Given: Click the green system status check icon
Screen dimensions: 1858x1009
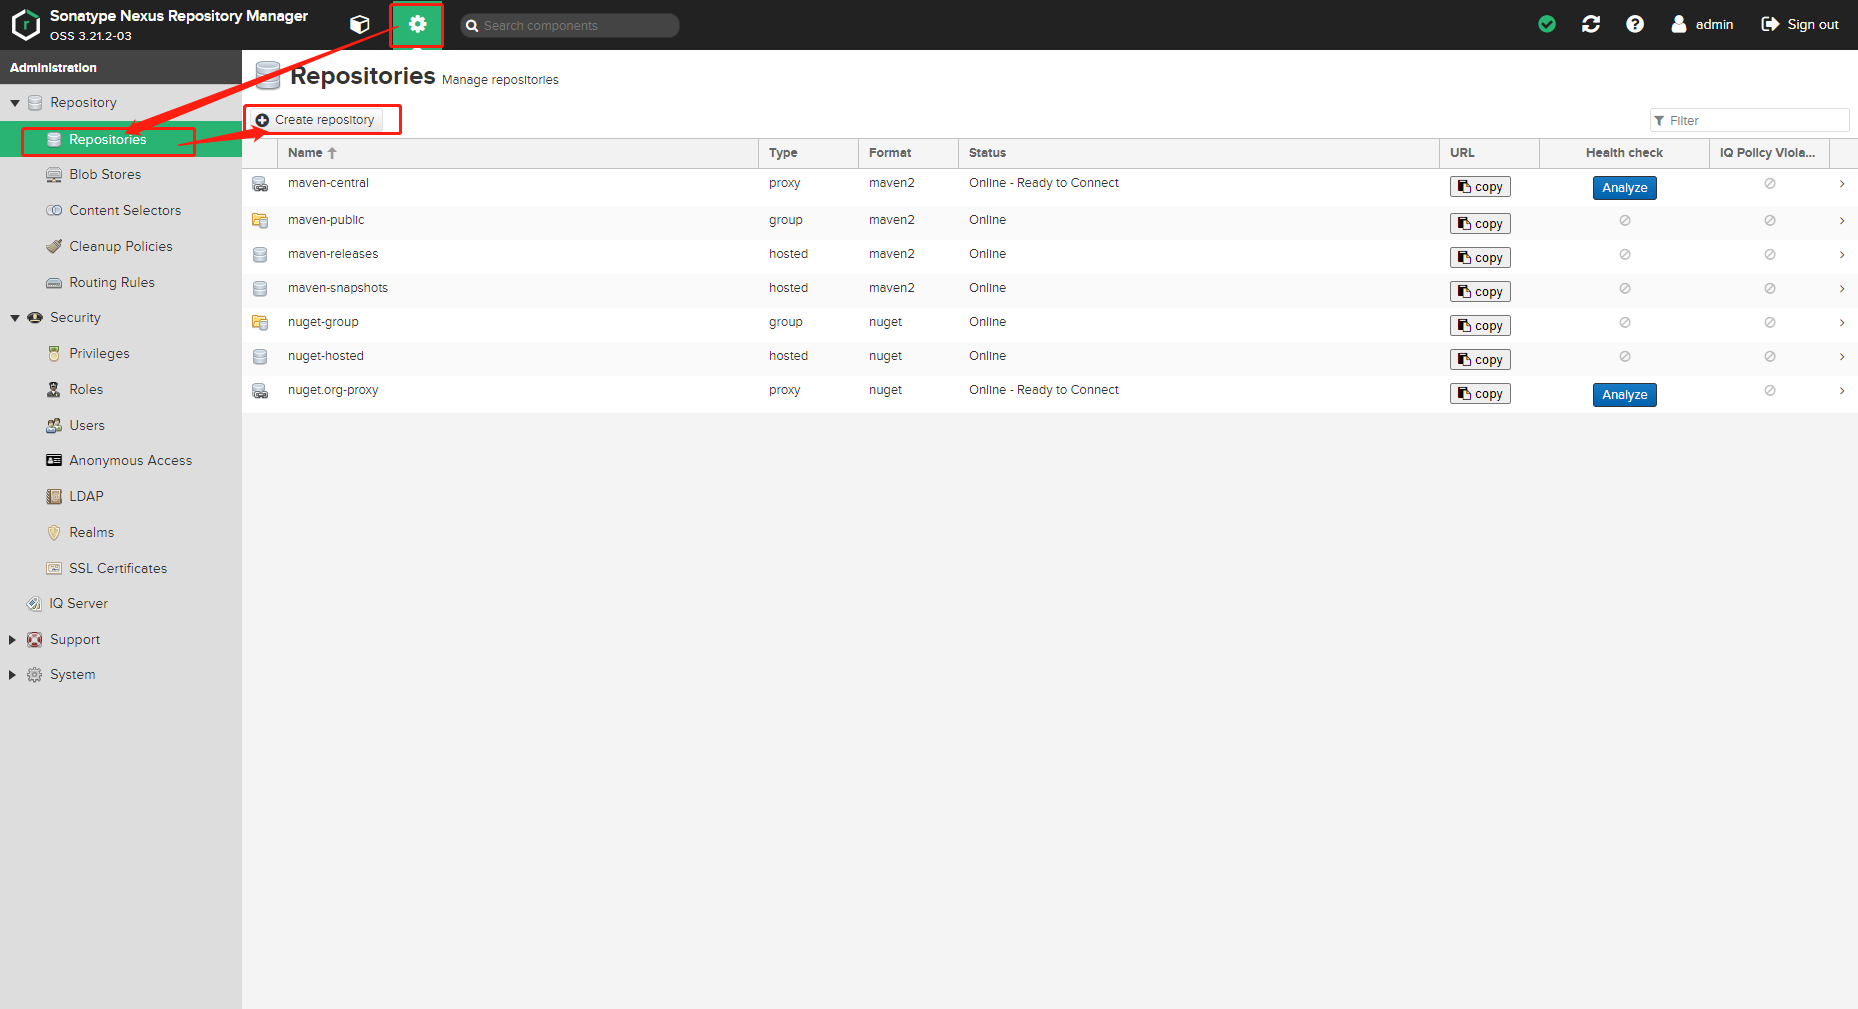Looking at the screenshot, I should 1547,24.
